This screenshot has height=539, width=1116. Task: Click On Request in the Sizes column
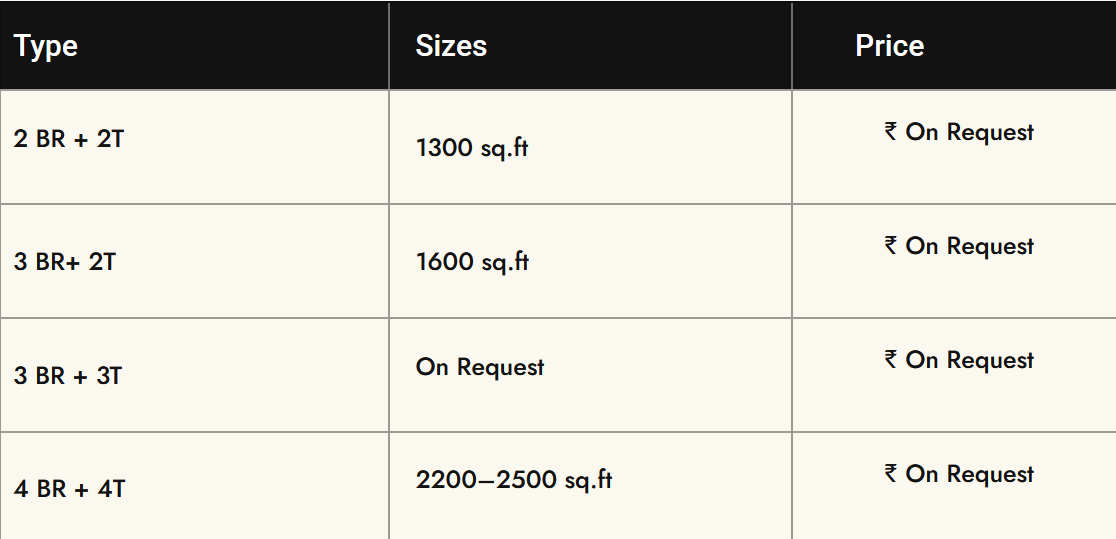point(480,367)
